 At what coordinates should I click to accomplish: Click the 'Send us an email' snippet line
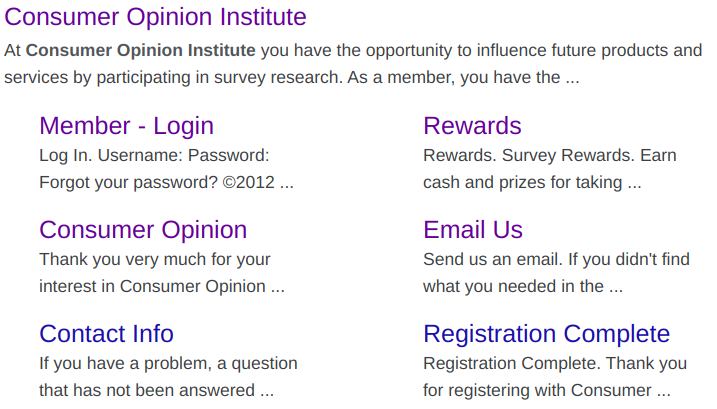point(556,259)
